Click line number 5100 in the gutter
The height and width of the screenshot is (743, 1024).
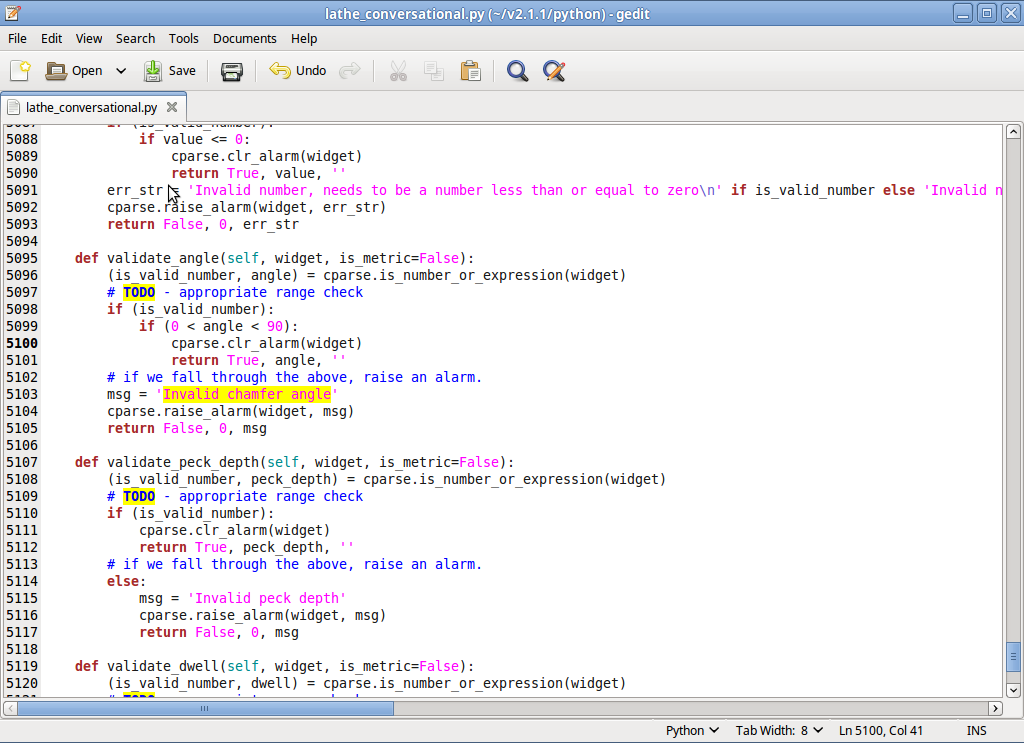pos(22,343)
